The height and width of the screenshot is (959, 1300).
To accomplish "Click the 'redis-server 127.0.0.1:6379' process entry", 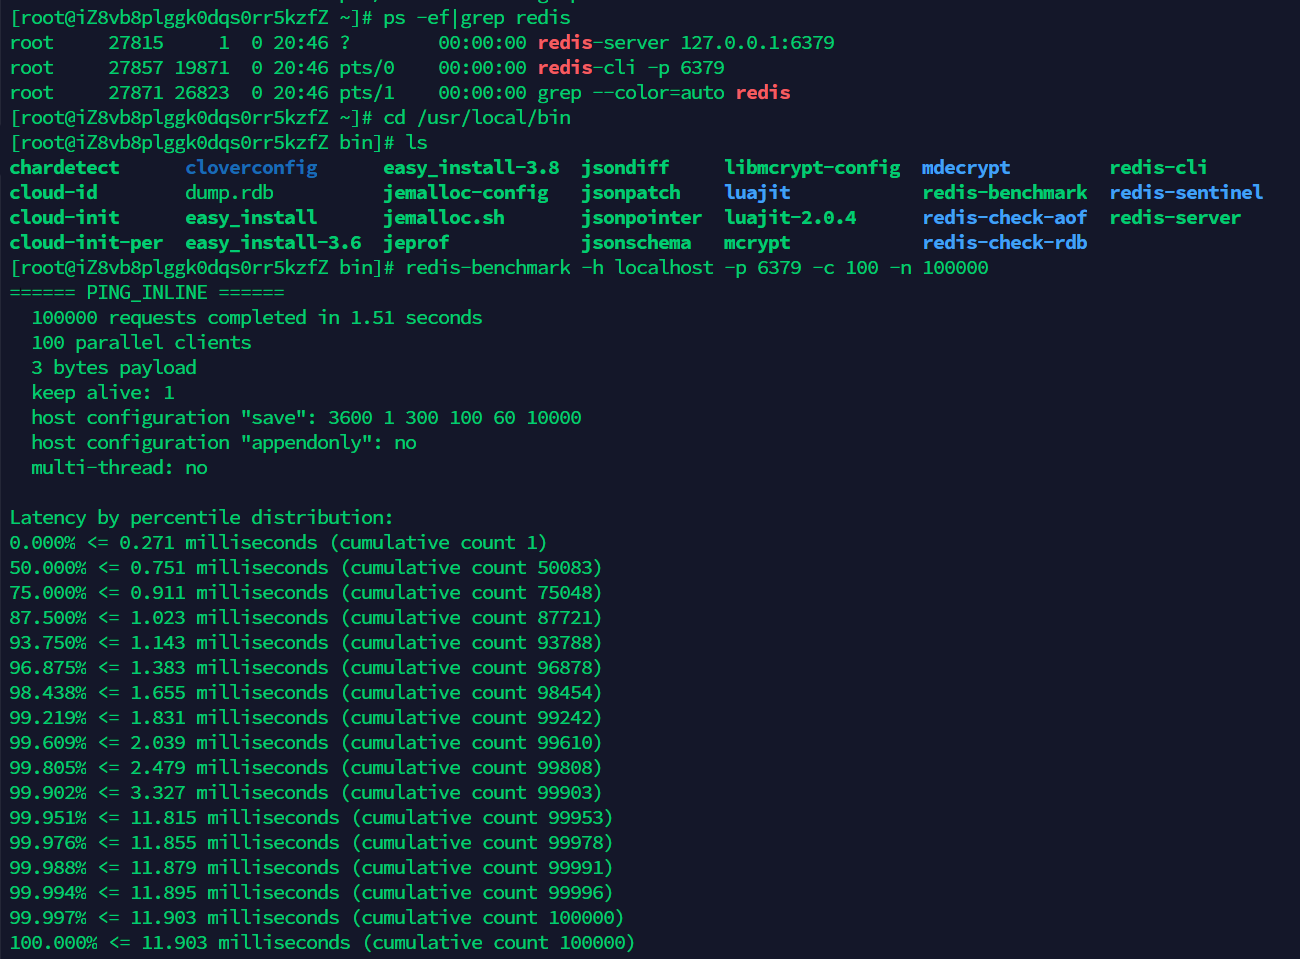I will pos(686,43).
